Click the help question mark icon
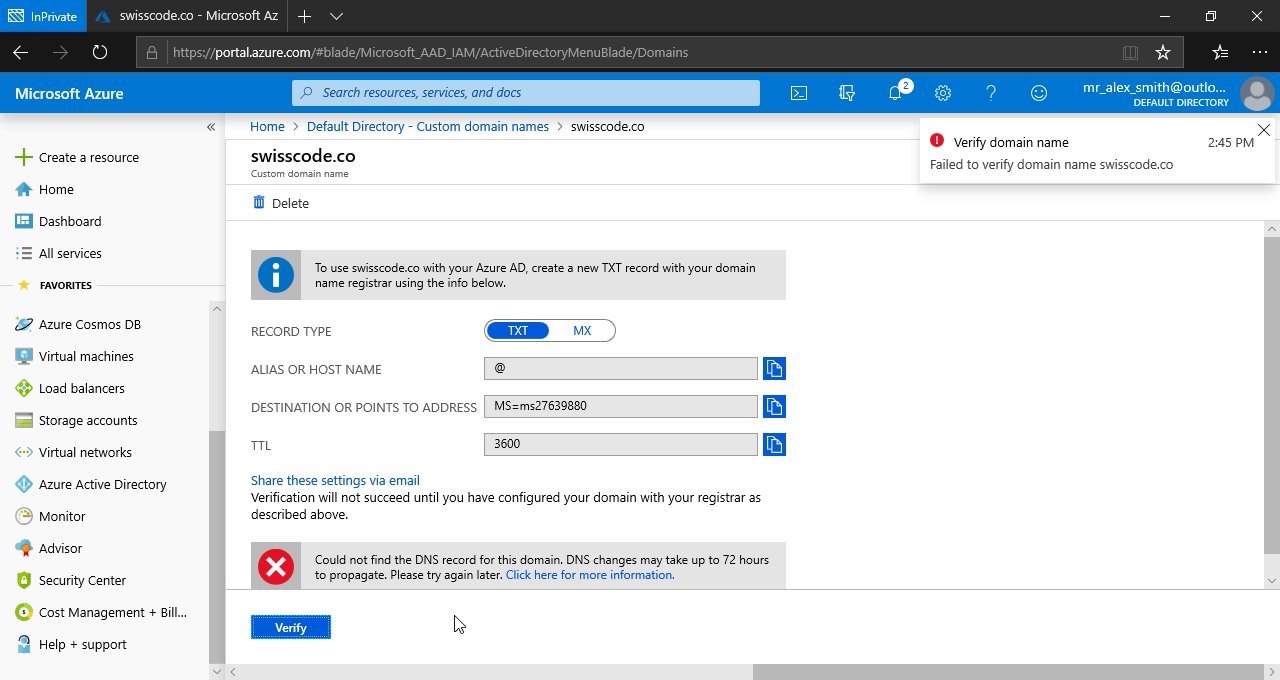 tap(991, 93)
